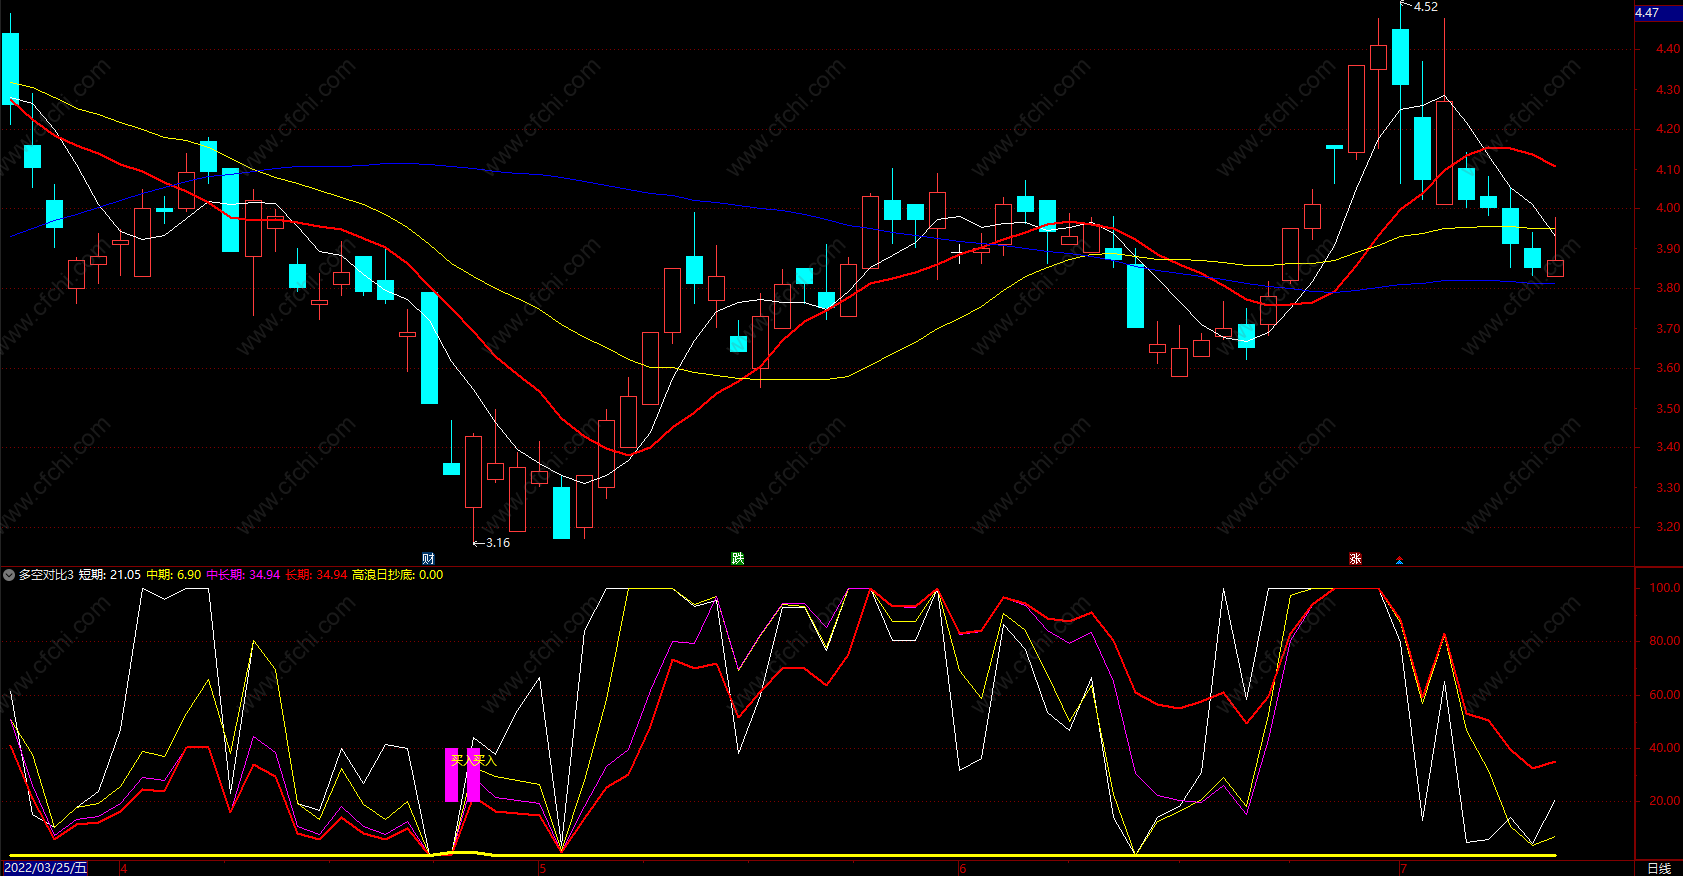Image resolution: width=1683 pixels, height=876 pixels.
Task: Click the 4.47 current price label
Action: point(1658,13)
